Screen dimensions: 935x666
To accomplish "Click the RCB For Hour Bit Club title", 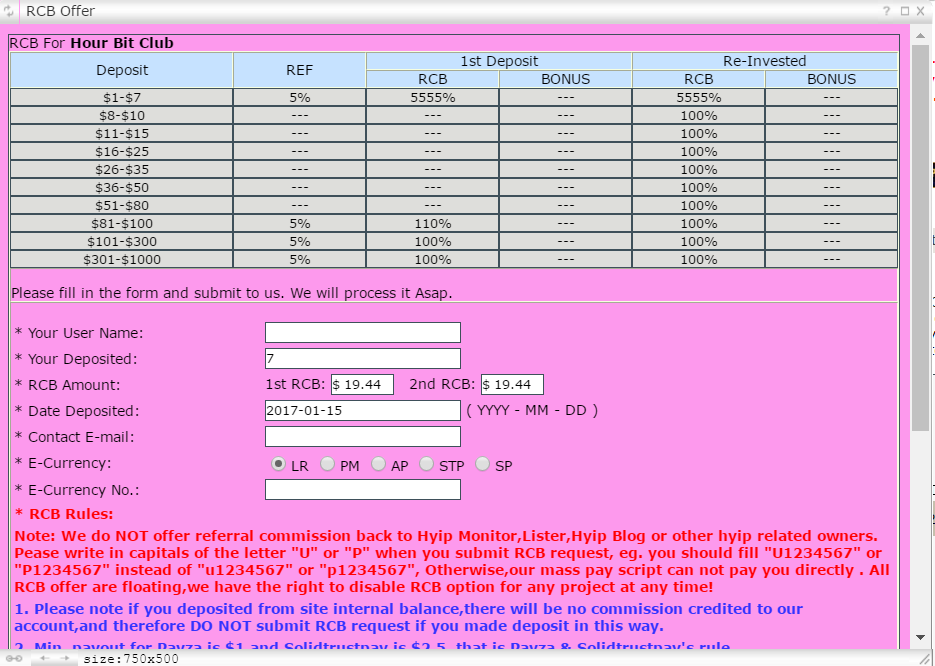I will (92, 44).
